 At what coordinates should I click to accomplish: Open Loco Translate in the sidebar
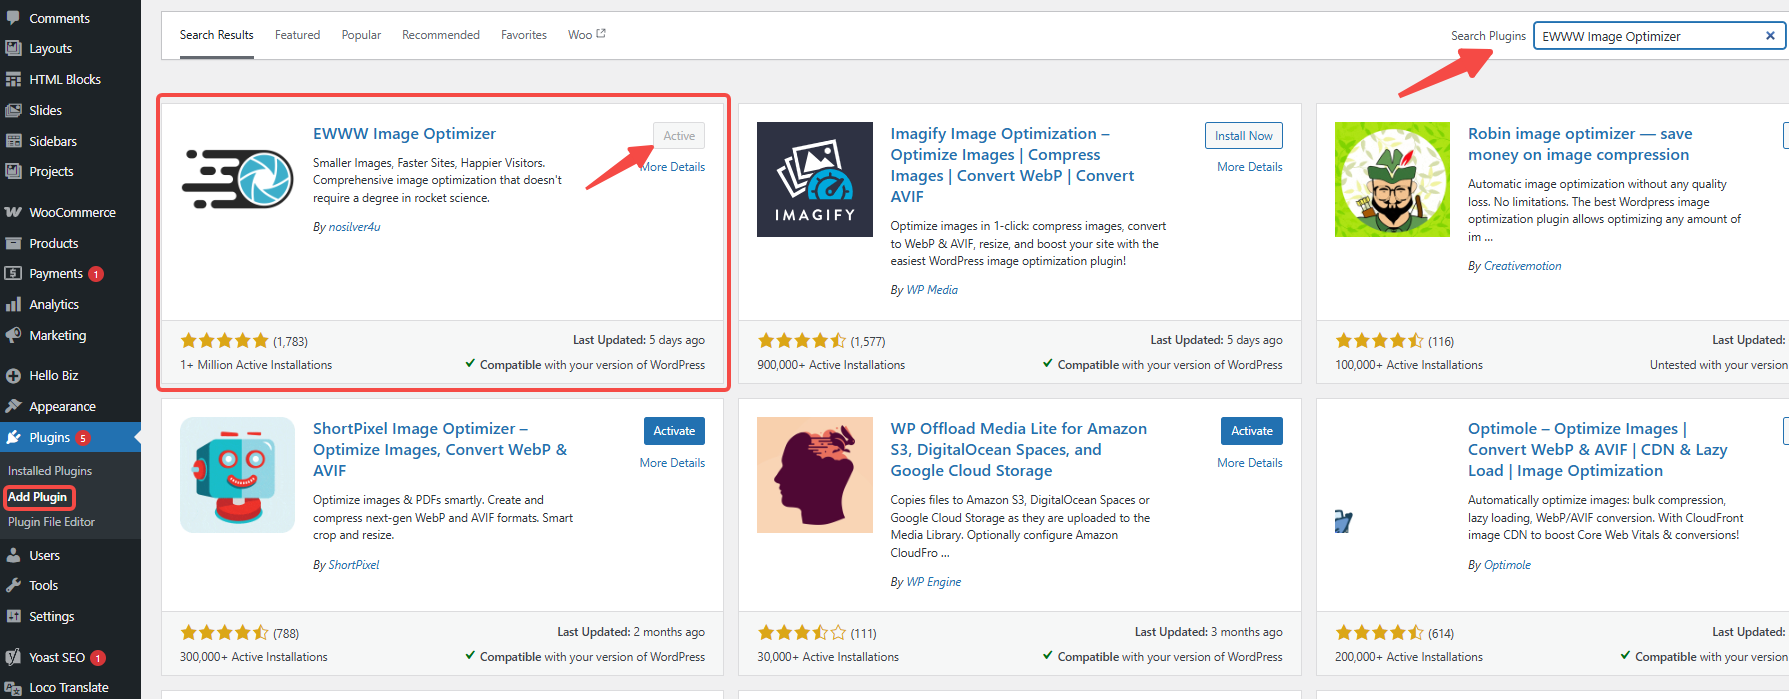tap(68, 687)
